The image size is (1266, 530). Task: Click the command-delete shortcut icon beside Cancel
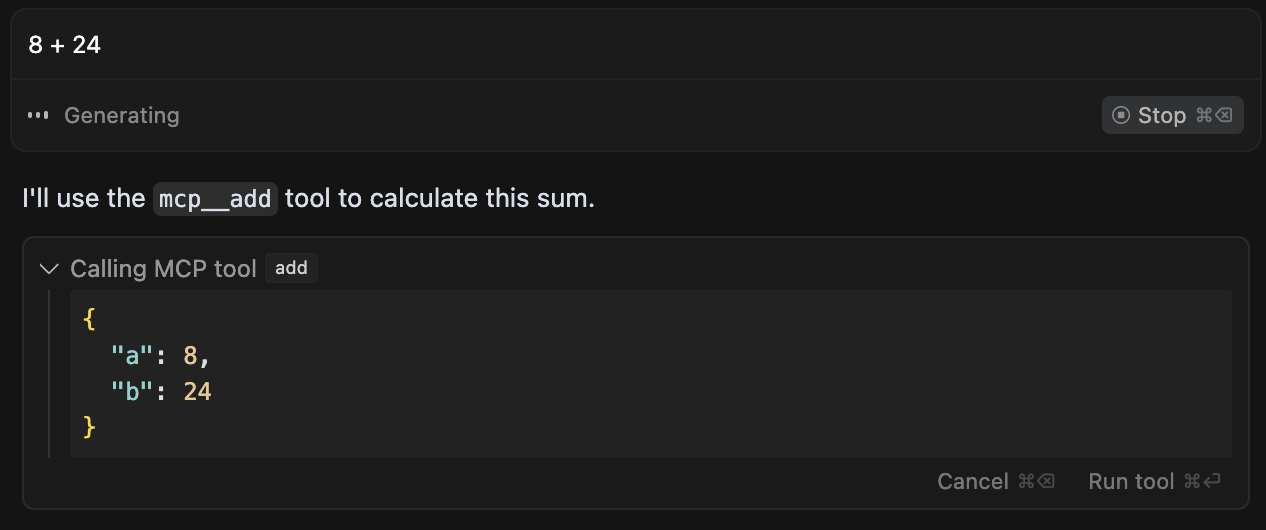1036,481
